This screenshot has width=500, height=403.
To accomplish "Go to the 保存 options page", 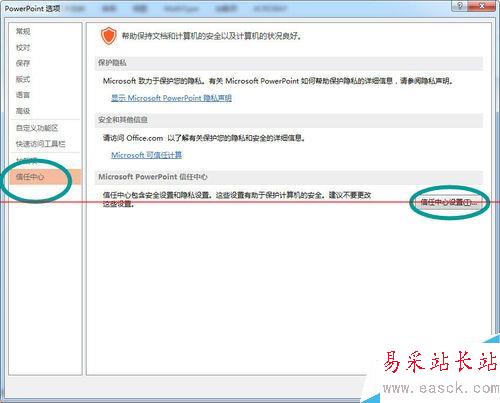I will [x=23, y=63].
